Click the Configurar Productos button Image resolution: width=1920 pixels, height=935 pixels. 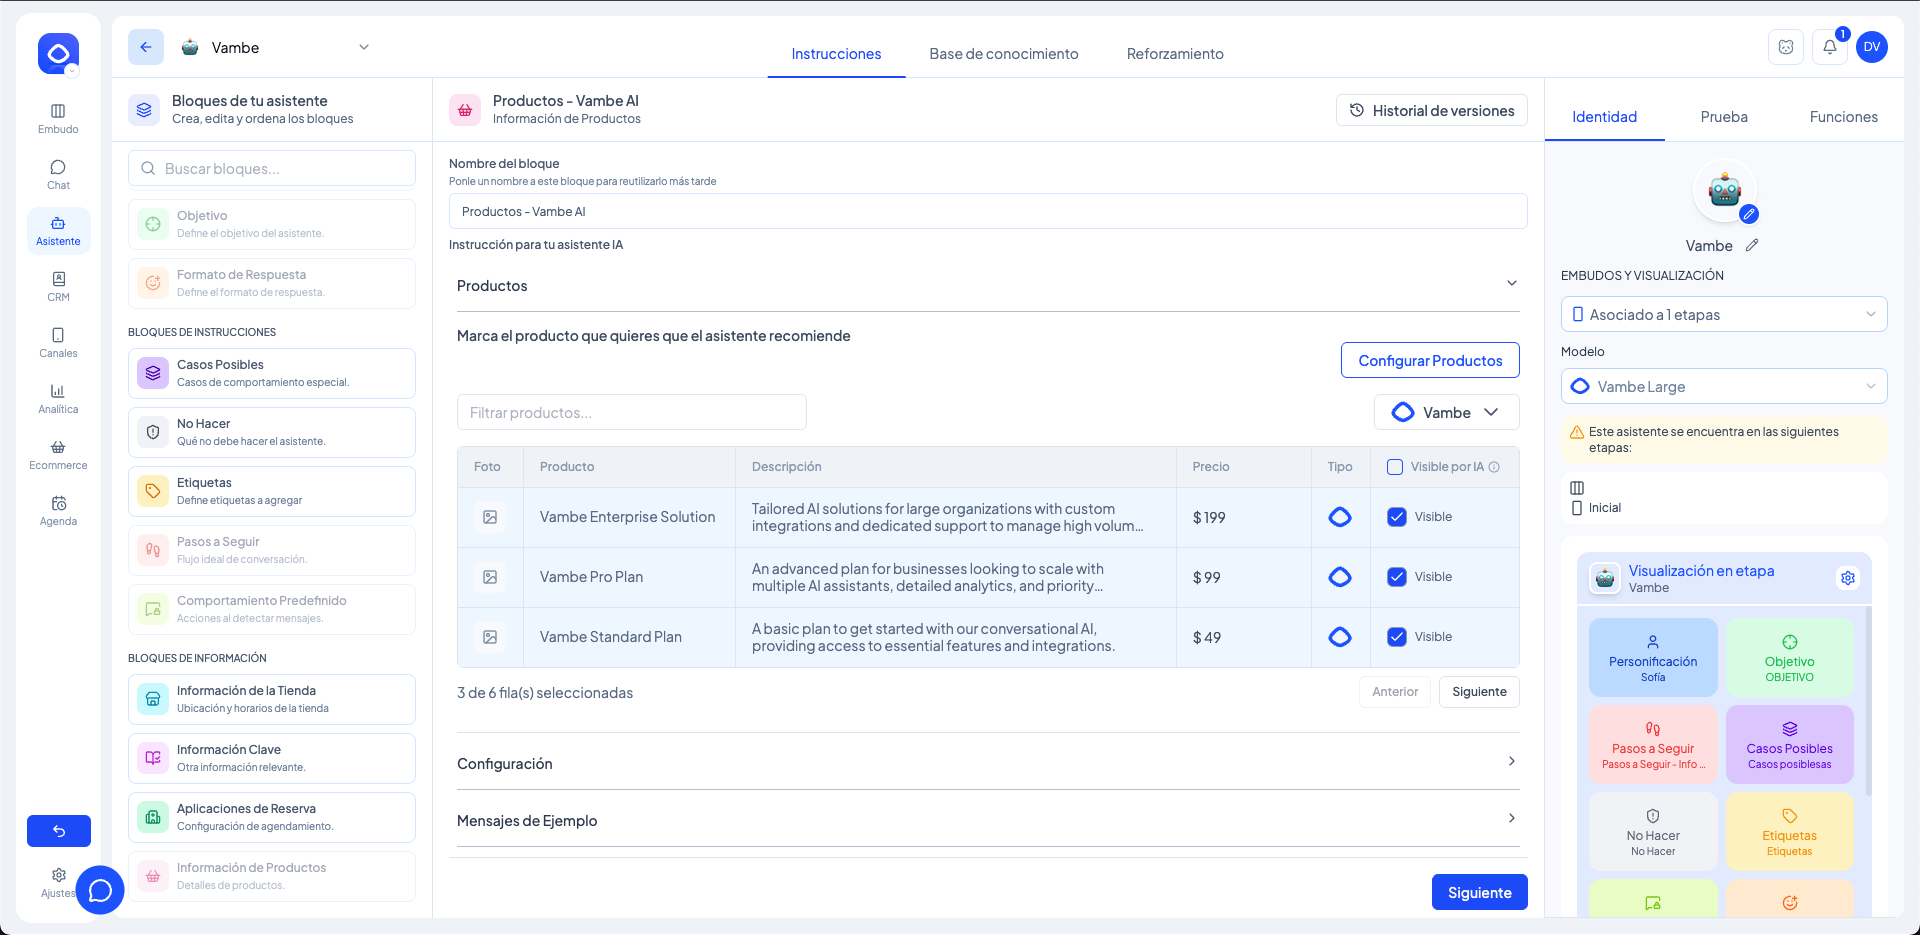[x=1429, y=361]
